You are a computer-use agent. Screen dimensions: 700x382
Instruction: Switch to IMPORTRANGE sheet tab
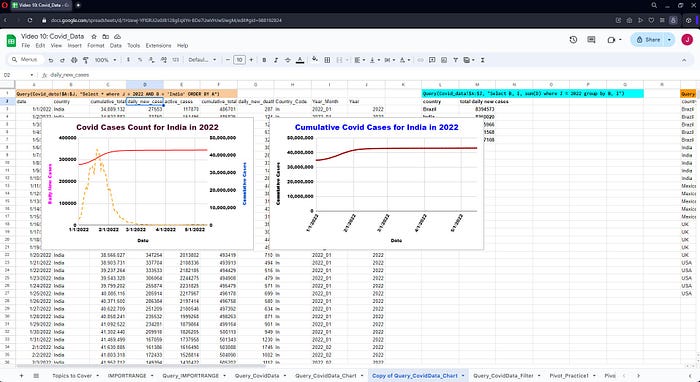[x=127, y=376]
